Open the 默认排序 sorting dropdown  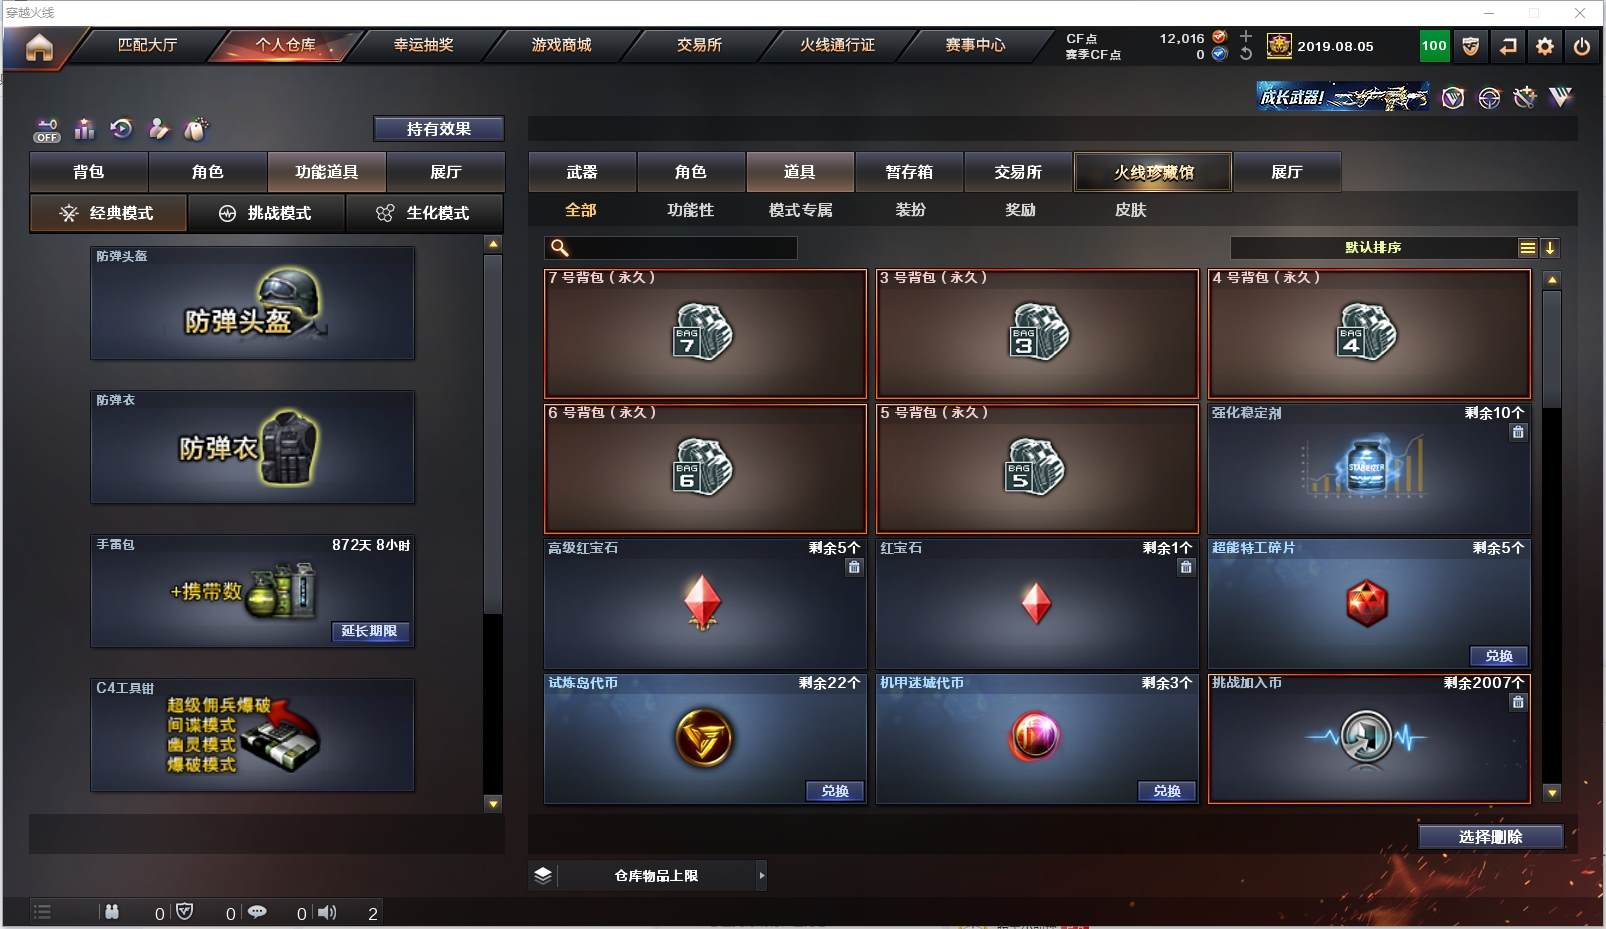point(1373,248)
